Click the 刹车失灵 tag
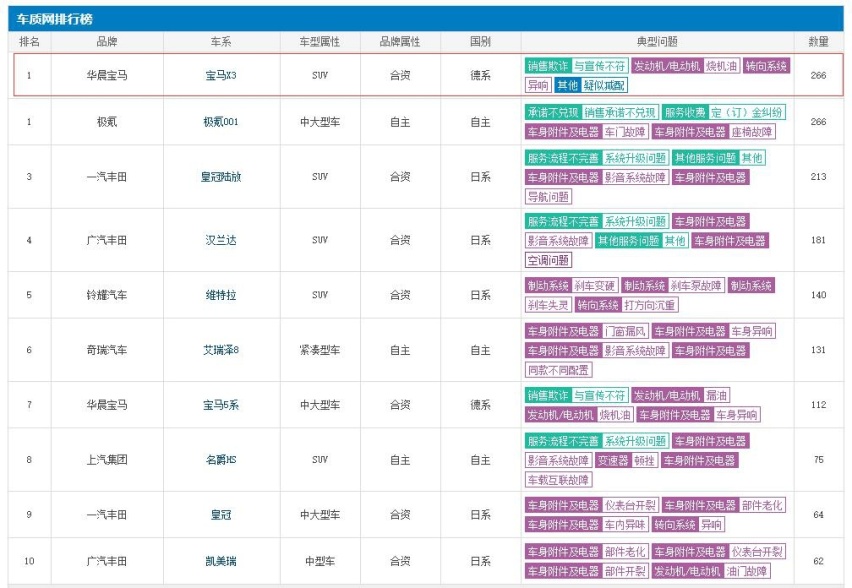852x588 pixels. click(x=548, y=305)
